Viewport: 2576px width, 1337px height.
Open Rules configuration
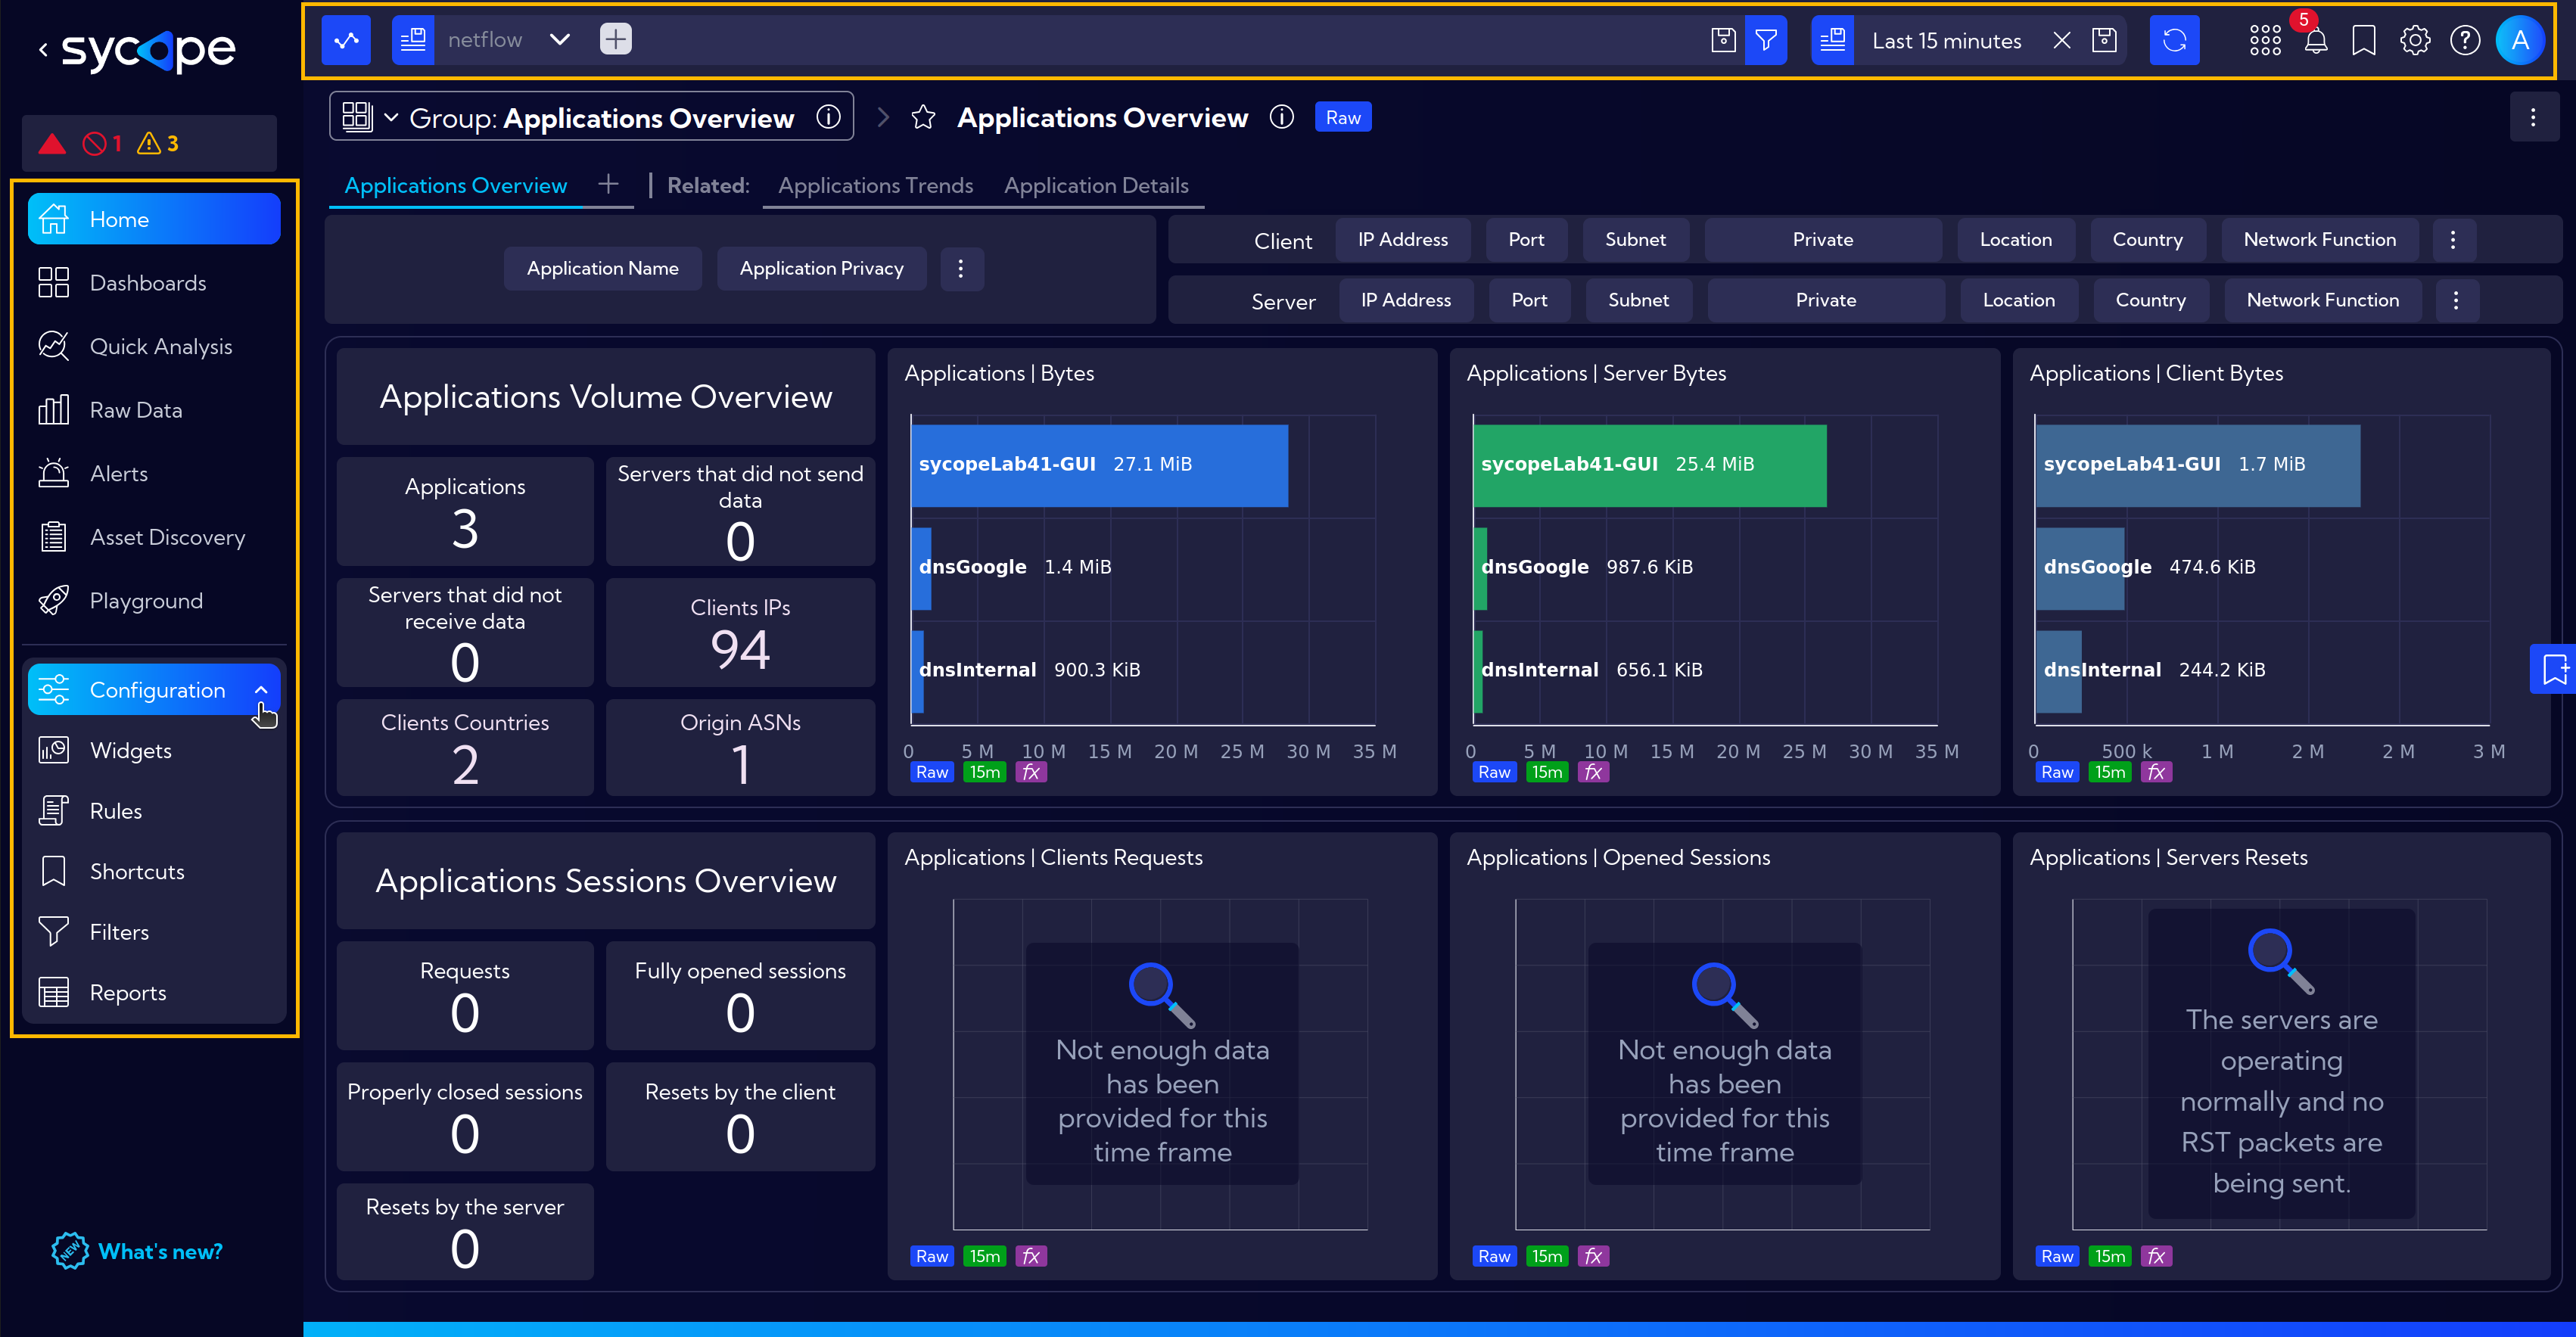[x=154, y=811]
